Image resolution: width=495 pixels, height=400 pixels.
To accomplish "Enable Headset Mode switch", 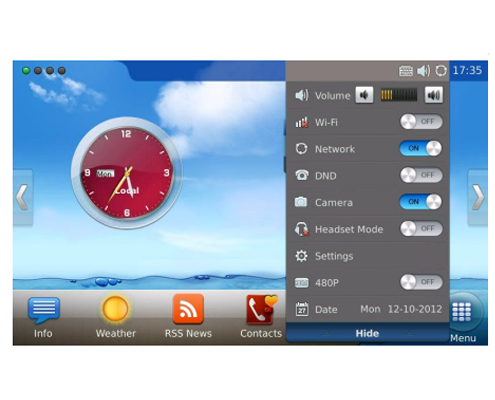I will pos(421,229).
